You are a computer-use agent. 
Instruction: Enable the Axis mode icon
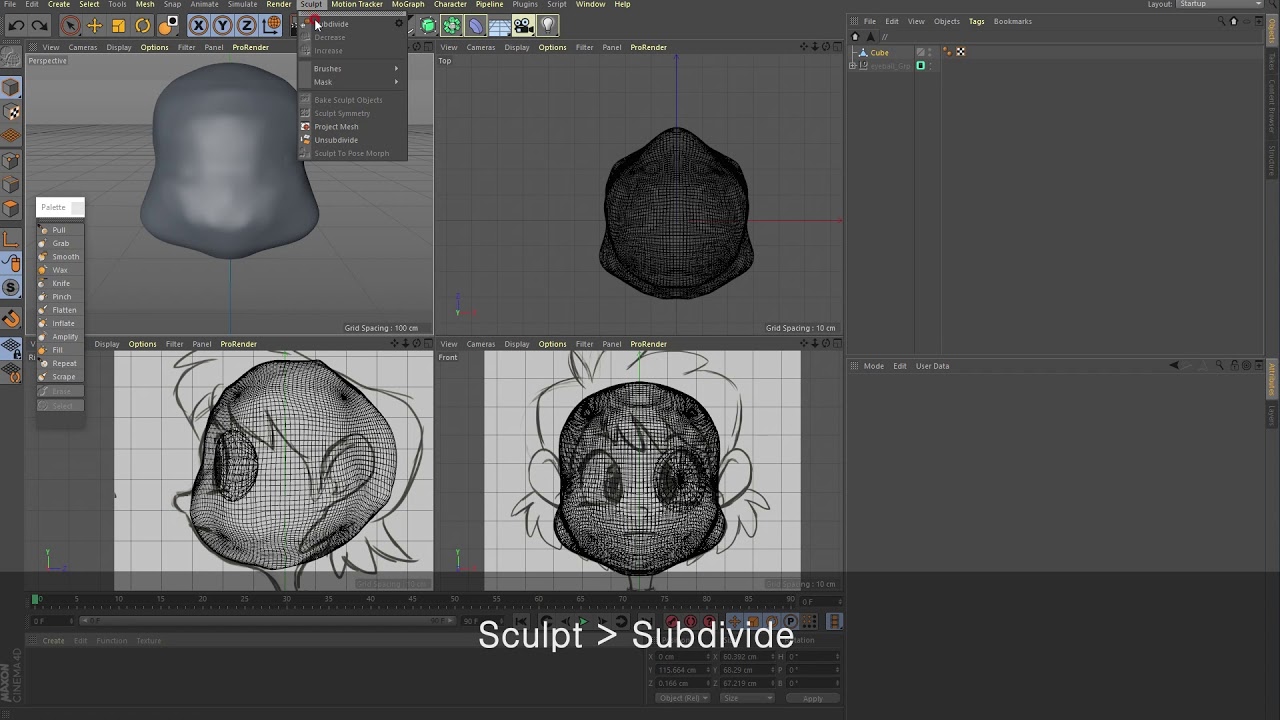coord(11,239)
